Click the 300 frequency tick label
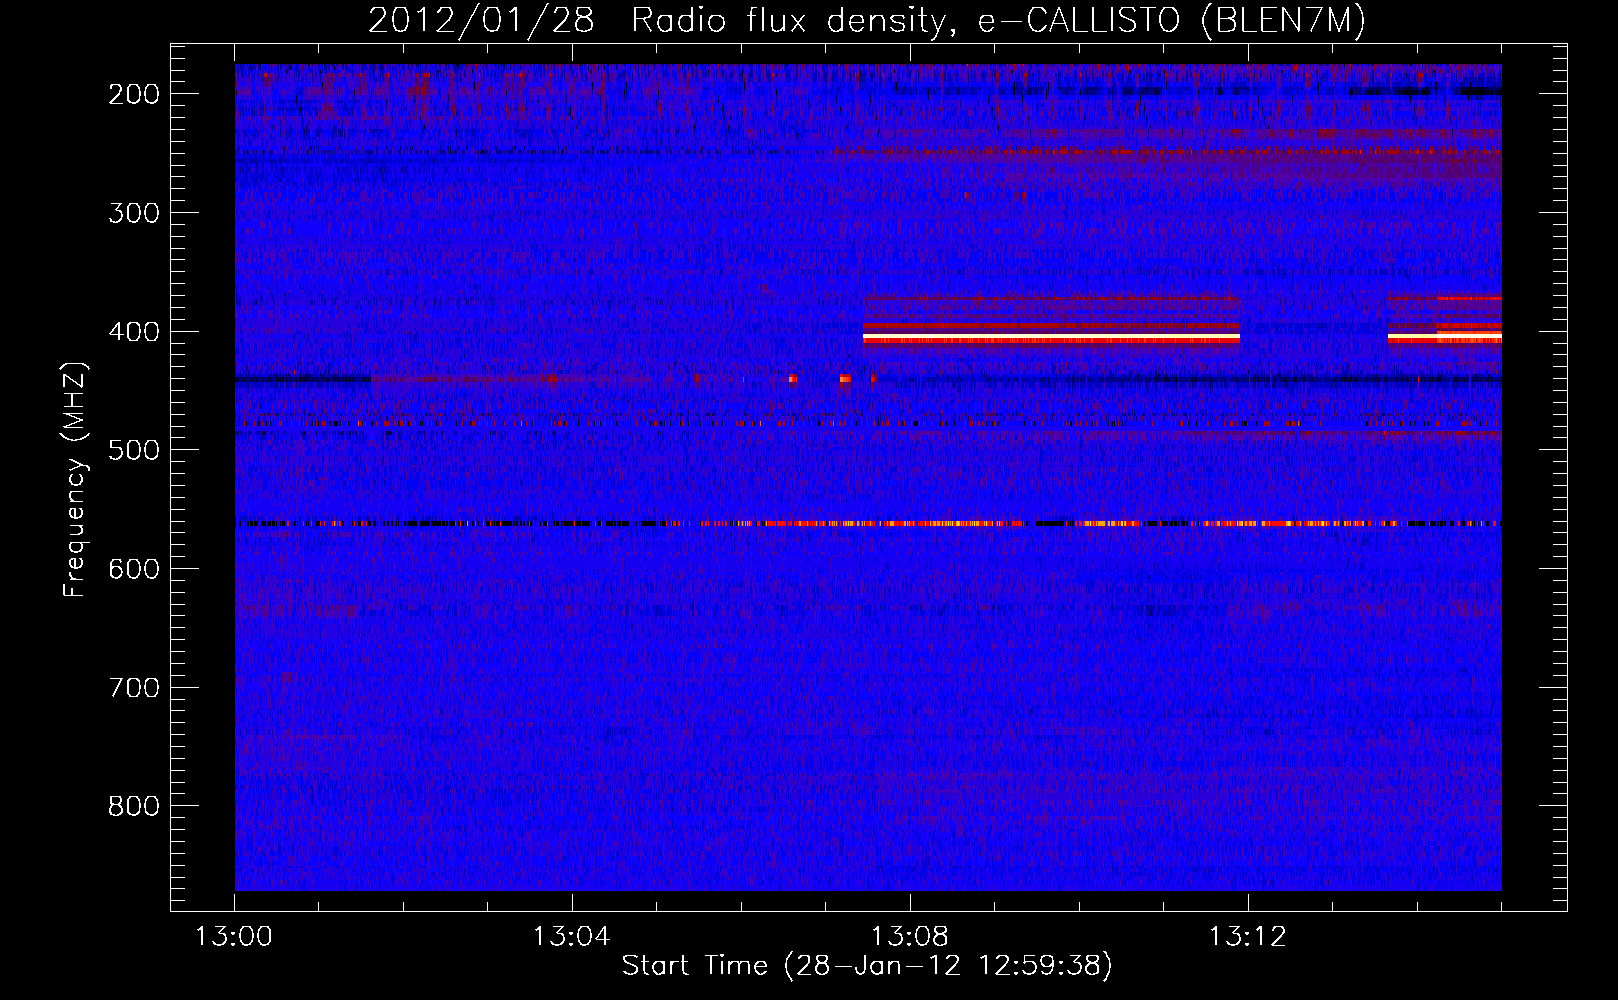The width and height of the screenshot is (1618, 1000). click(x=134, y=213)
